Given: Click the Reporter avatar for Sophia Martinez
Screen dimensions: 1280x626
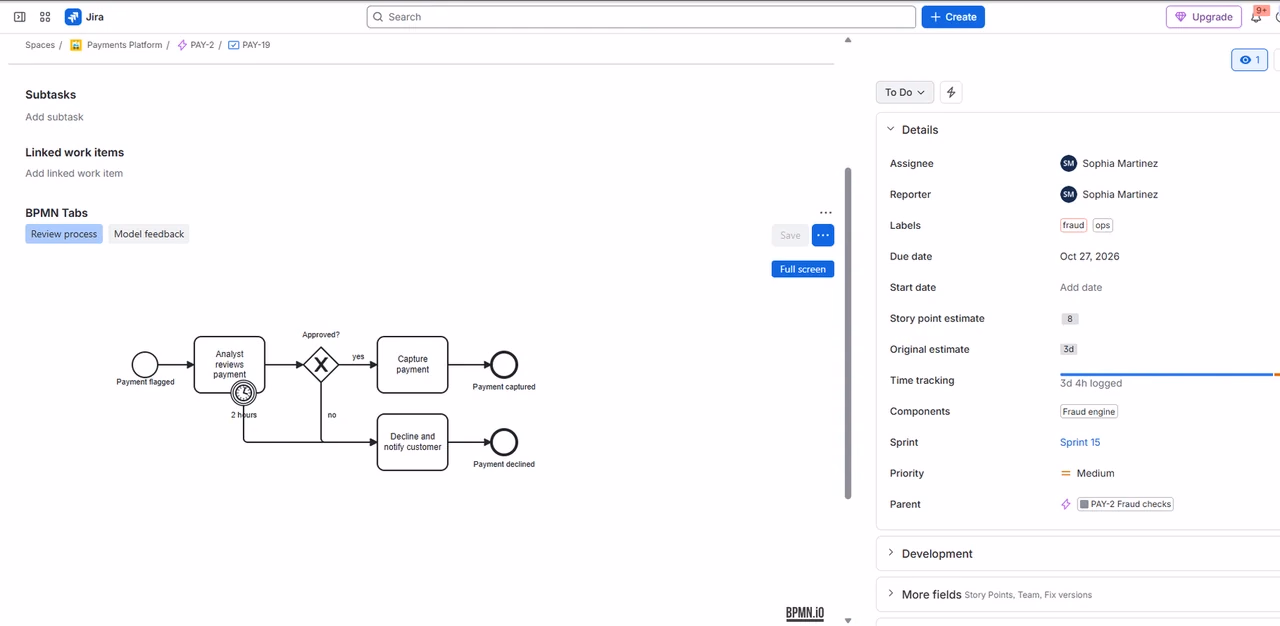Looking at the screenshot, I should (x=1069, y=194).
